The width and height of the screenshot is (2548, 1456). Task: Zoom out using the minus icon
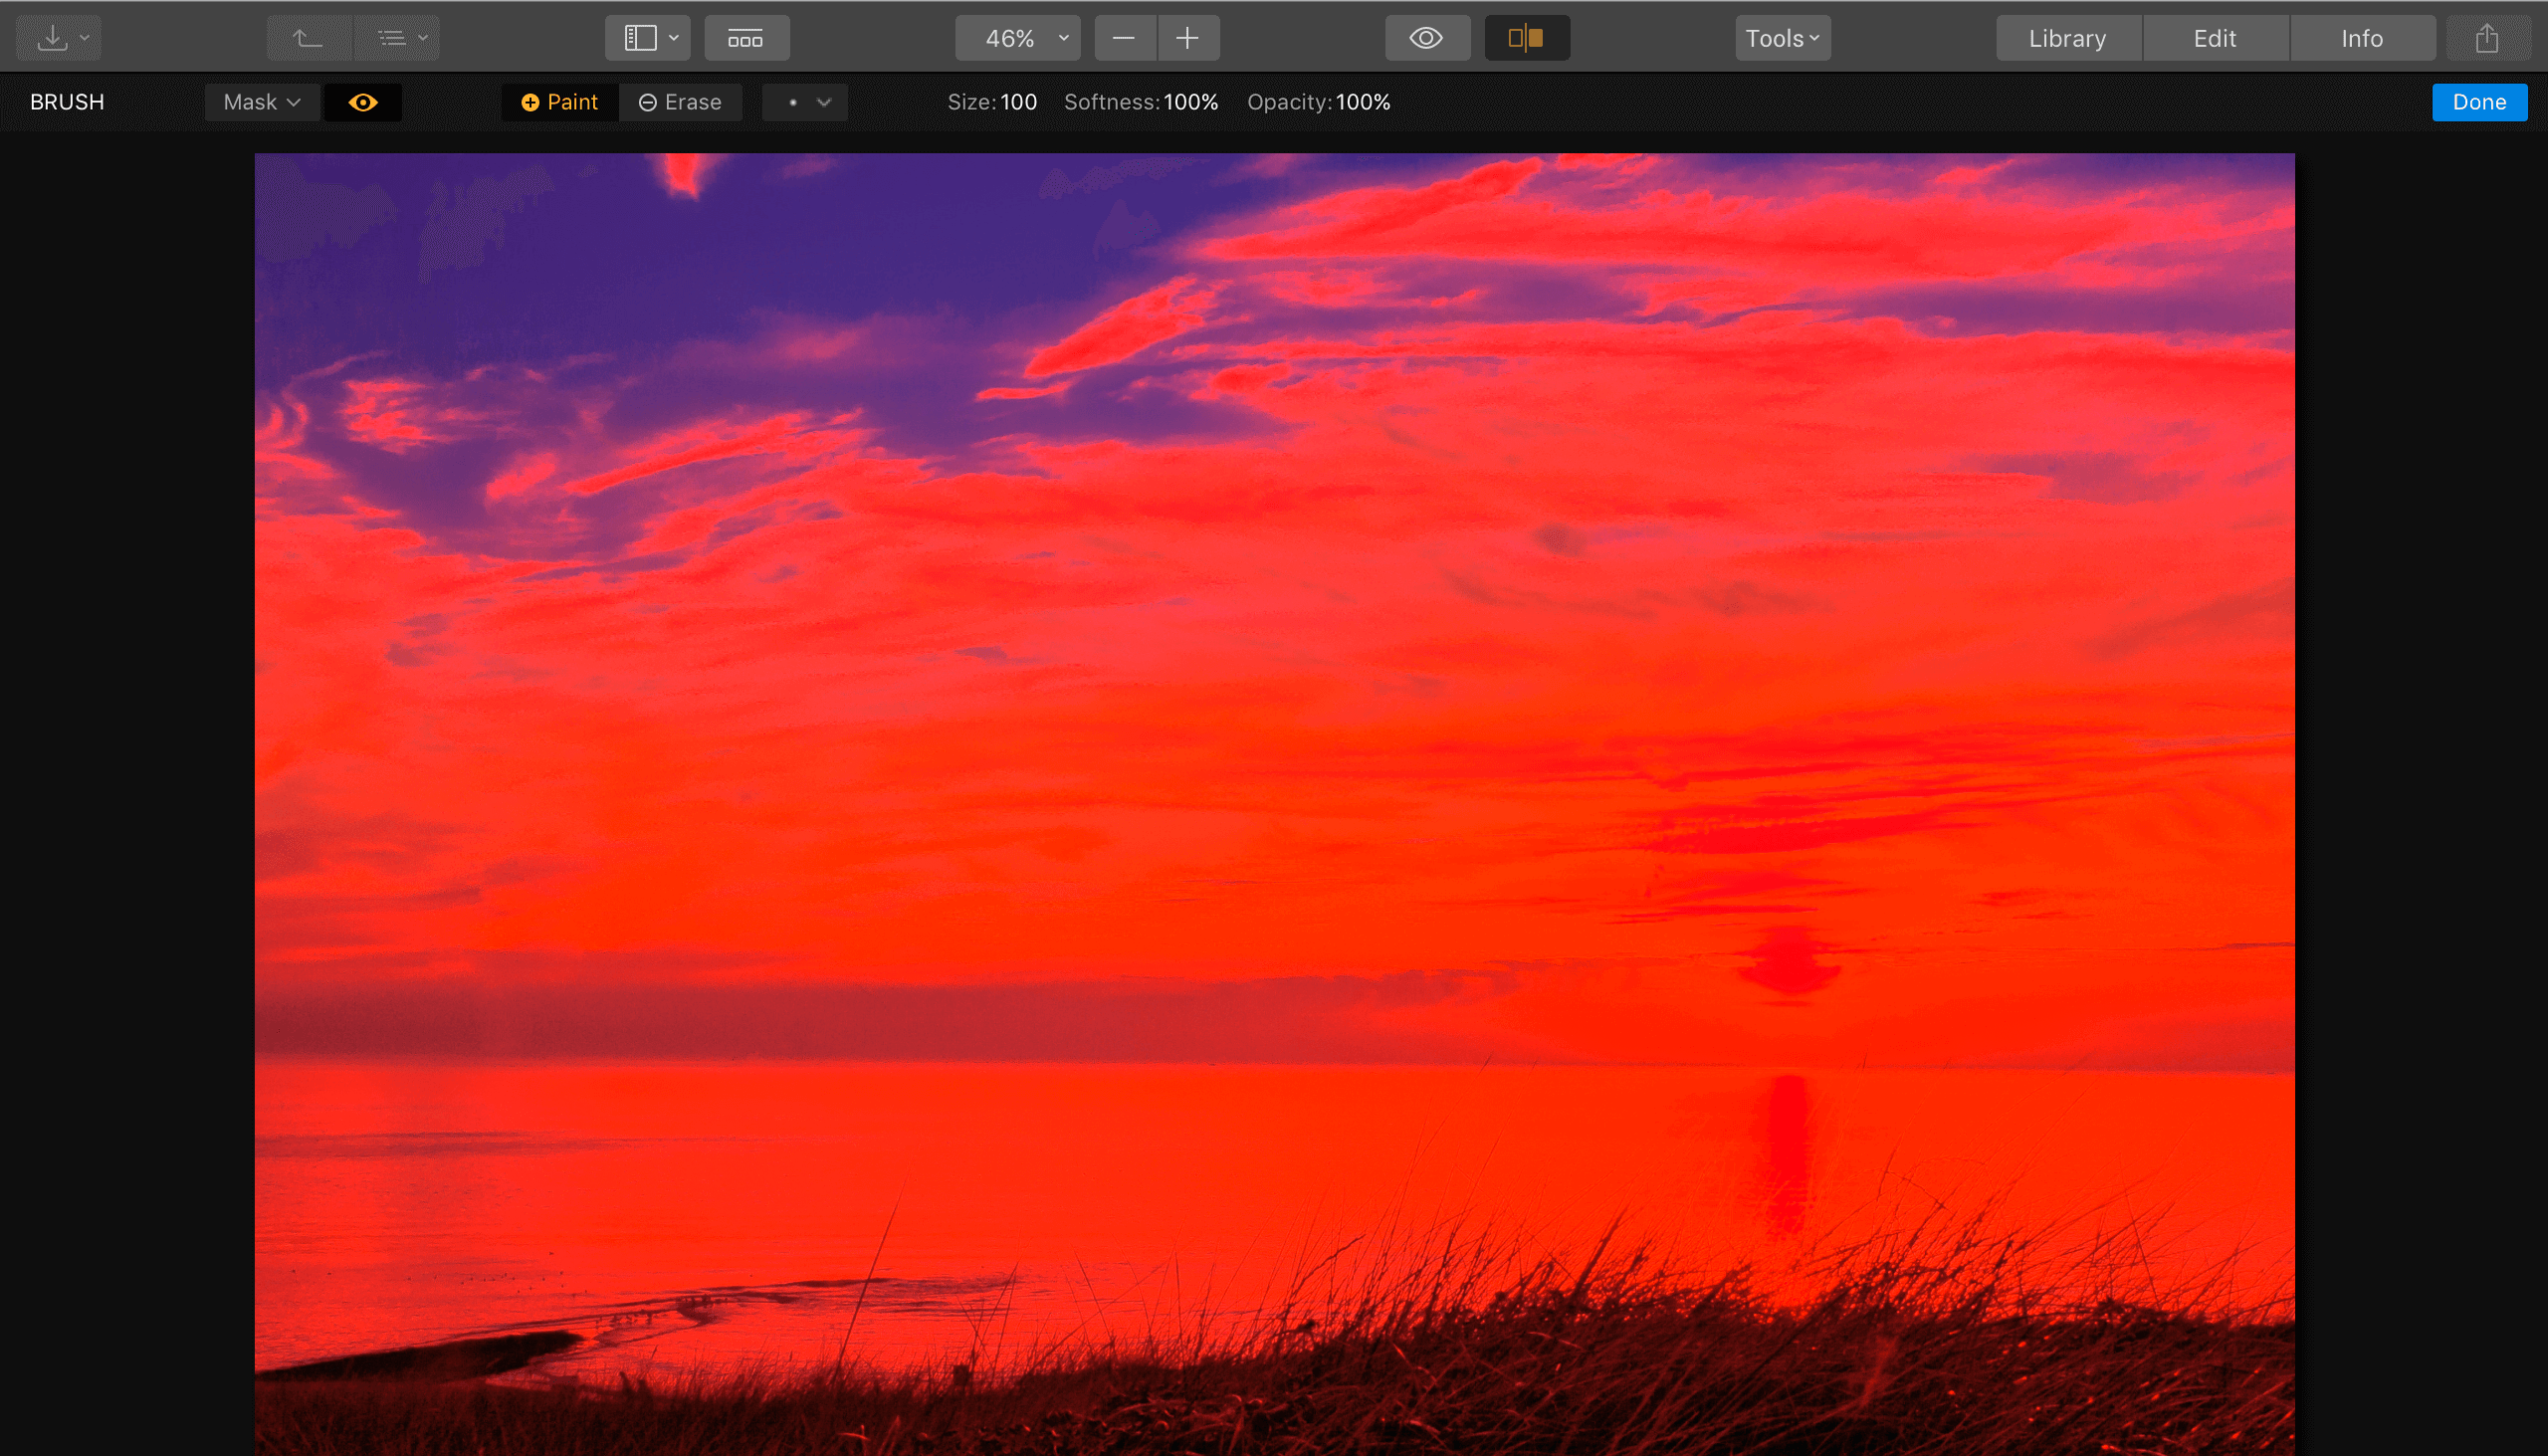click(x=1124, y=37)
